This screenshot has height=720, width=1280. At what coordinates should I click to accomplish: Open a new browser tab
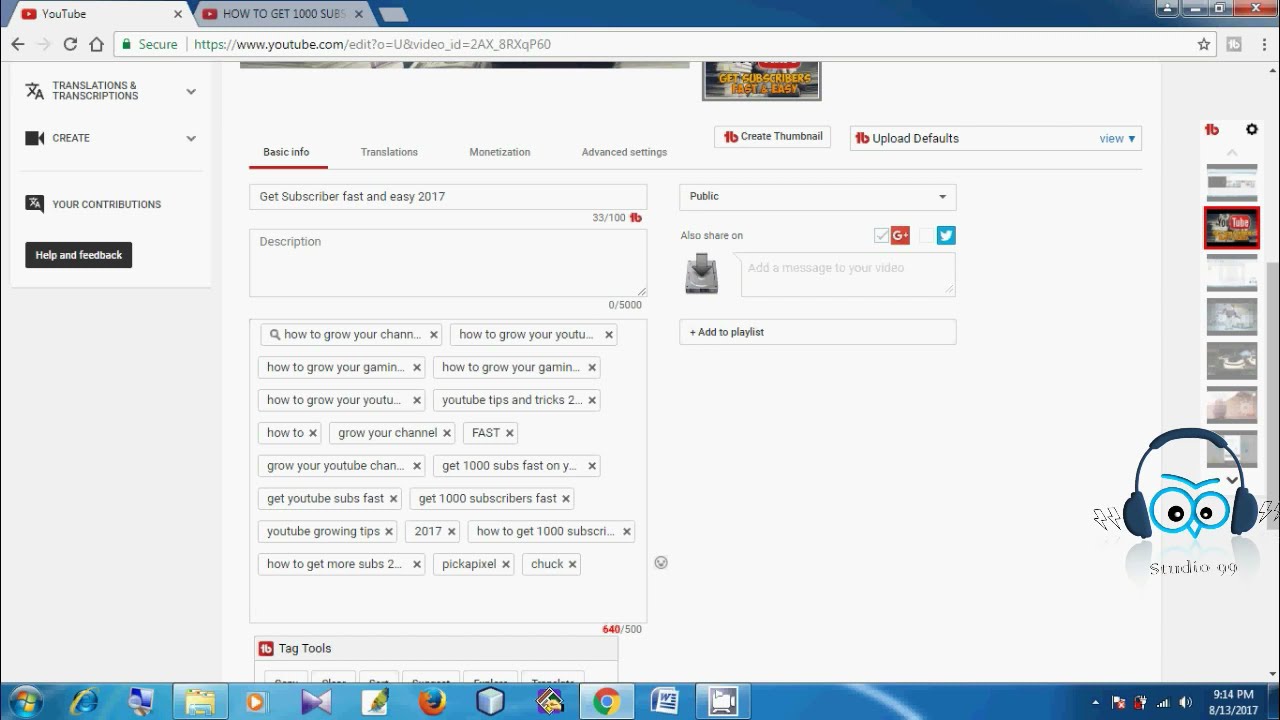click(393, 14)
